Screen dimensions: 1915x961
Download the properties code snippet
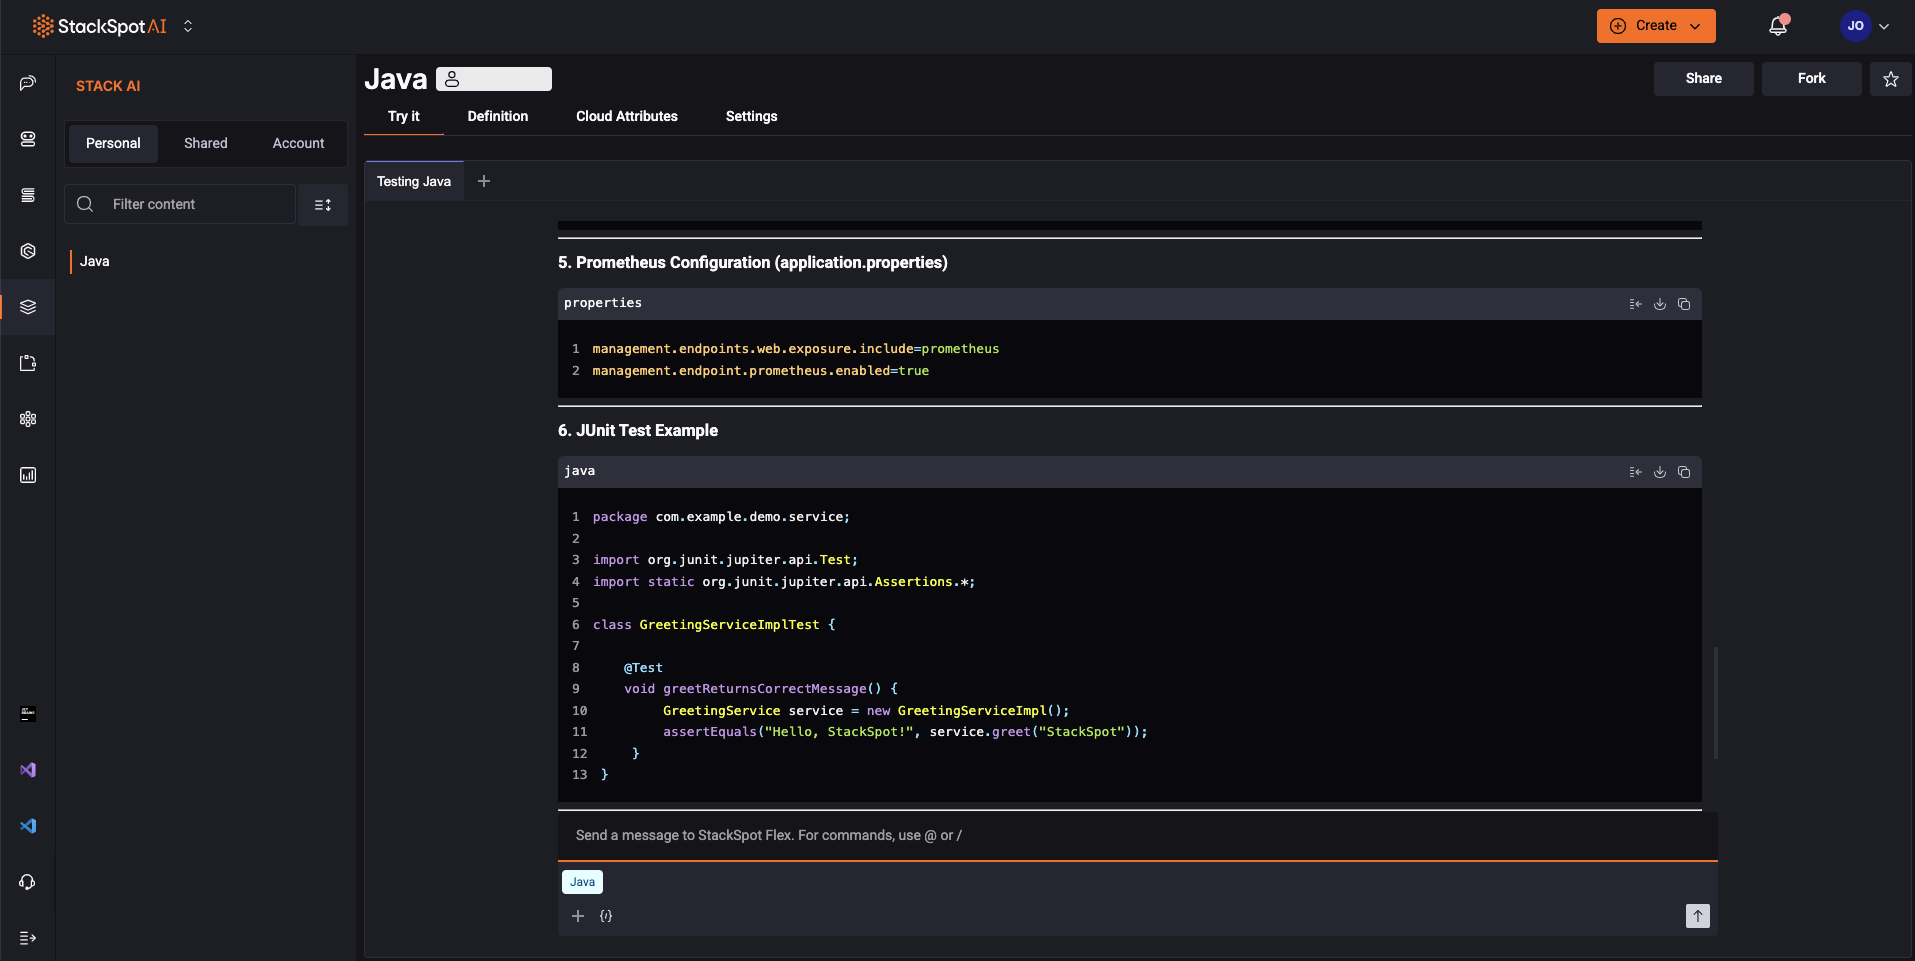pyautogui.click(x=1660, y=304)
